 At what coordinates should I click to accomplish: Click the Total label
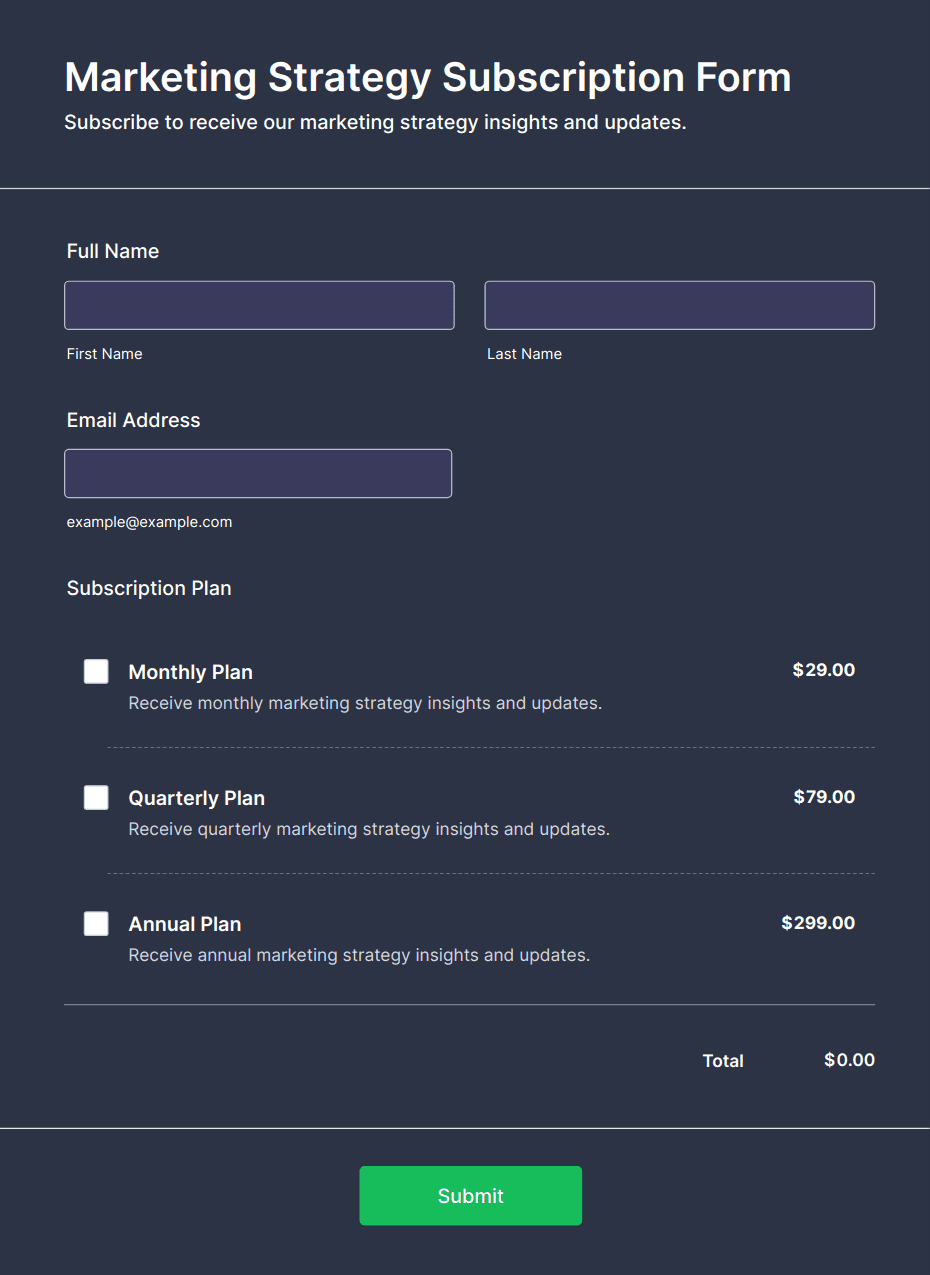pos(723,1061)
